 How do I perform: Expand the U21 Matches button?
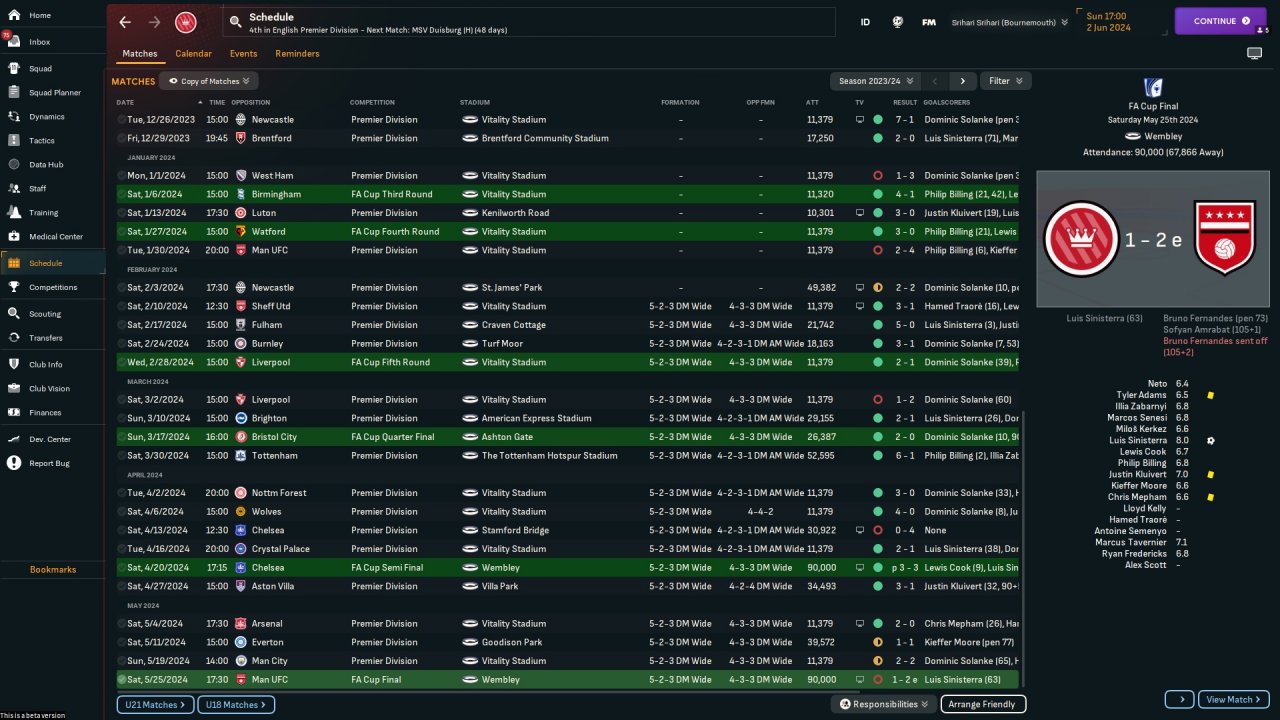(155, 705)
